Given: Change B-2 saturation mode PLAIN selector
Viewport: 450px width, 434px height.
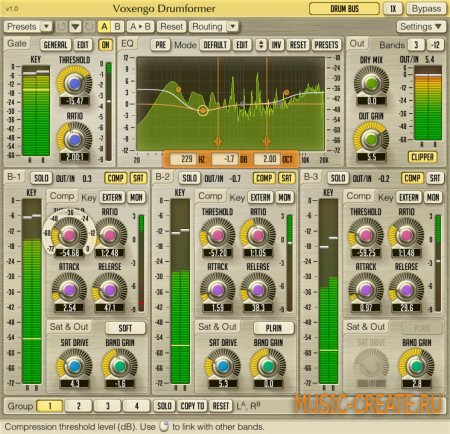Looking at the screenshot, I should pyautogui.click(x=274, y=328).
